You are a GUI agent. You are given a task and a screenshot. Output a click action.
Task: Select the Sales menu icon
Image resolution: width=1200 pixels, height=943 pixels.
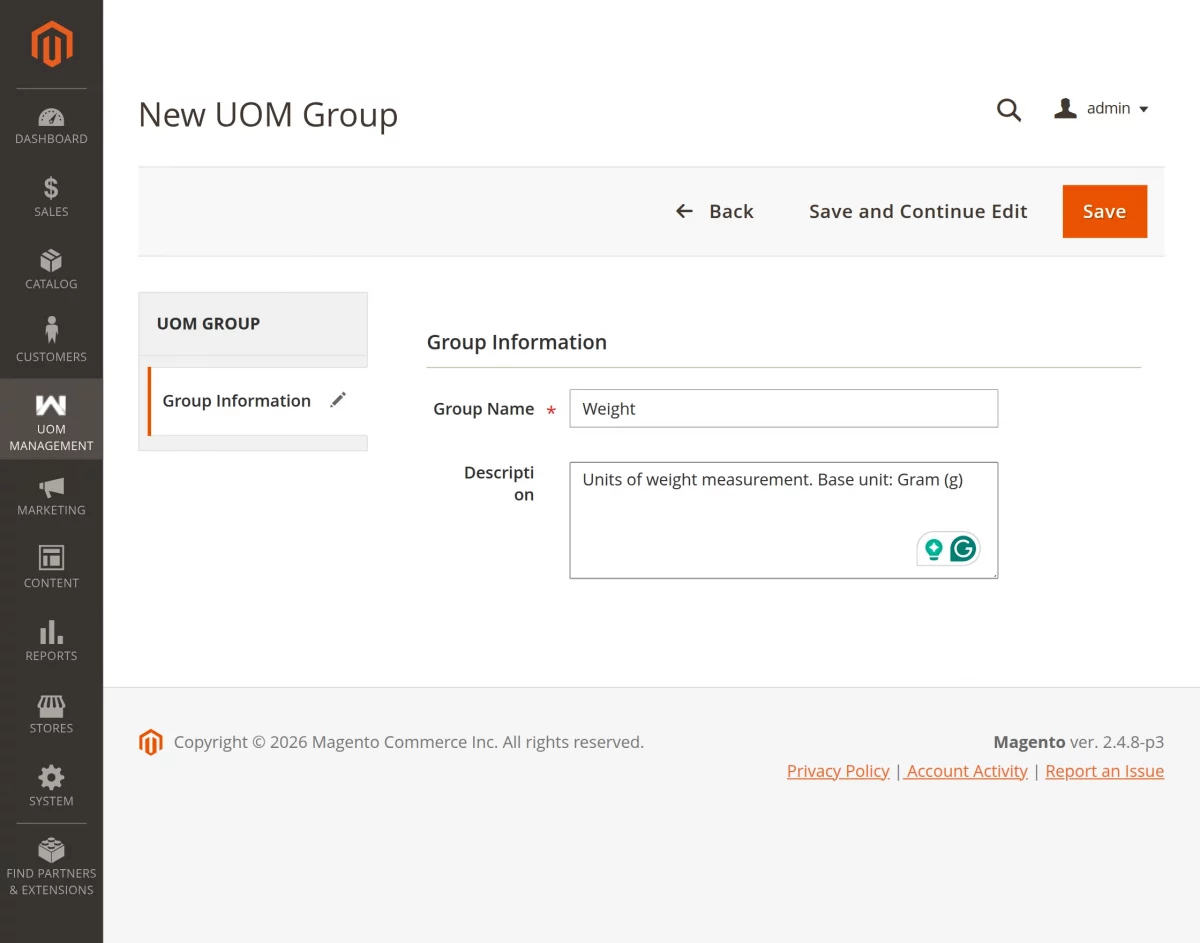pos(51,190)
